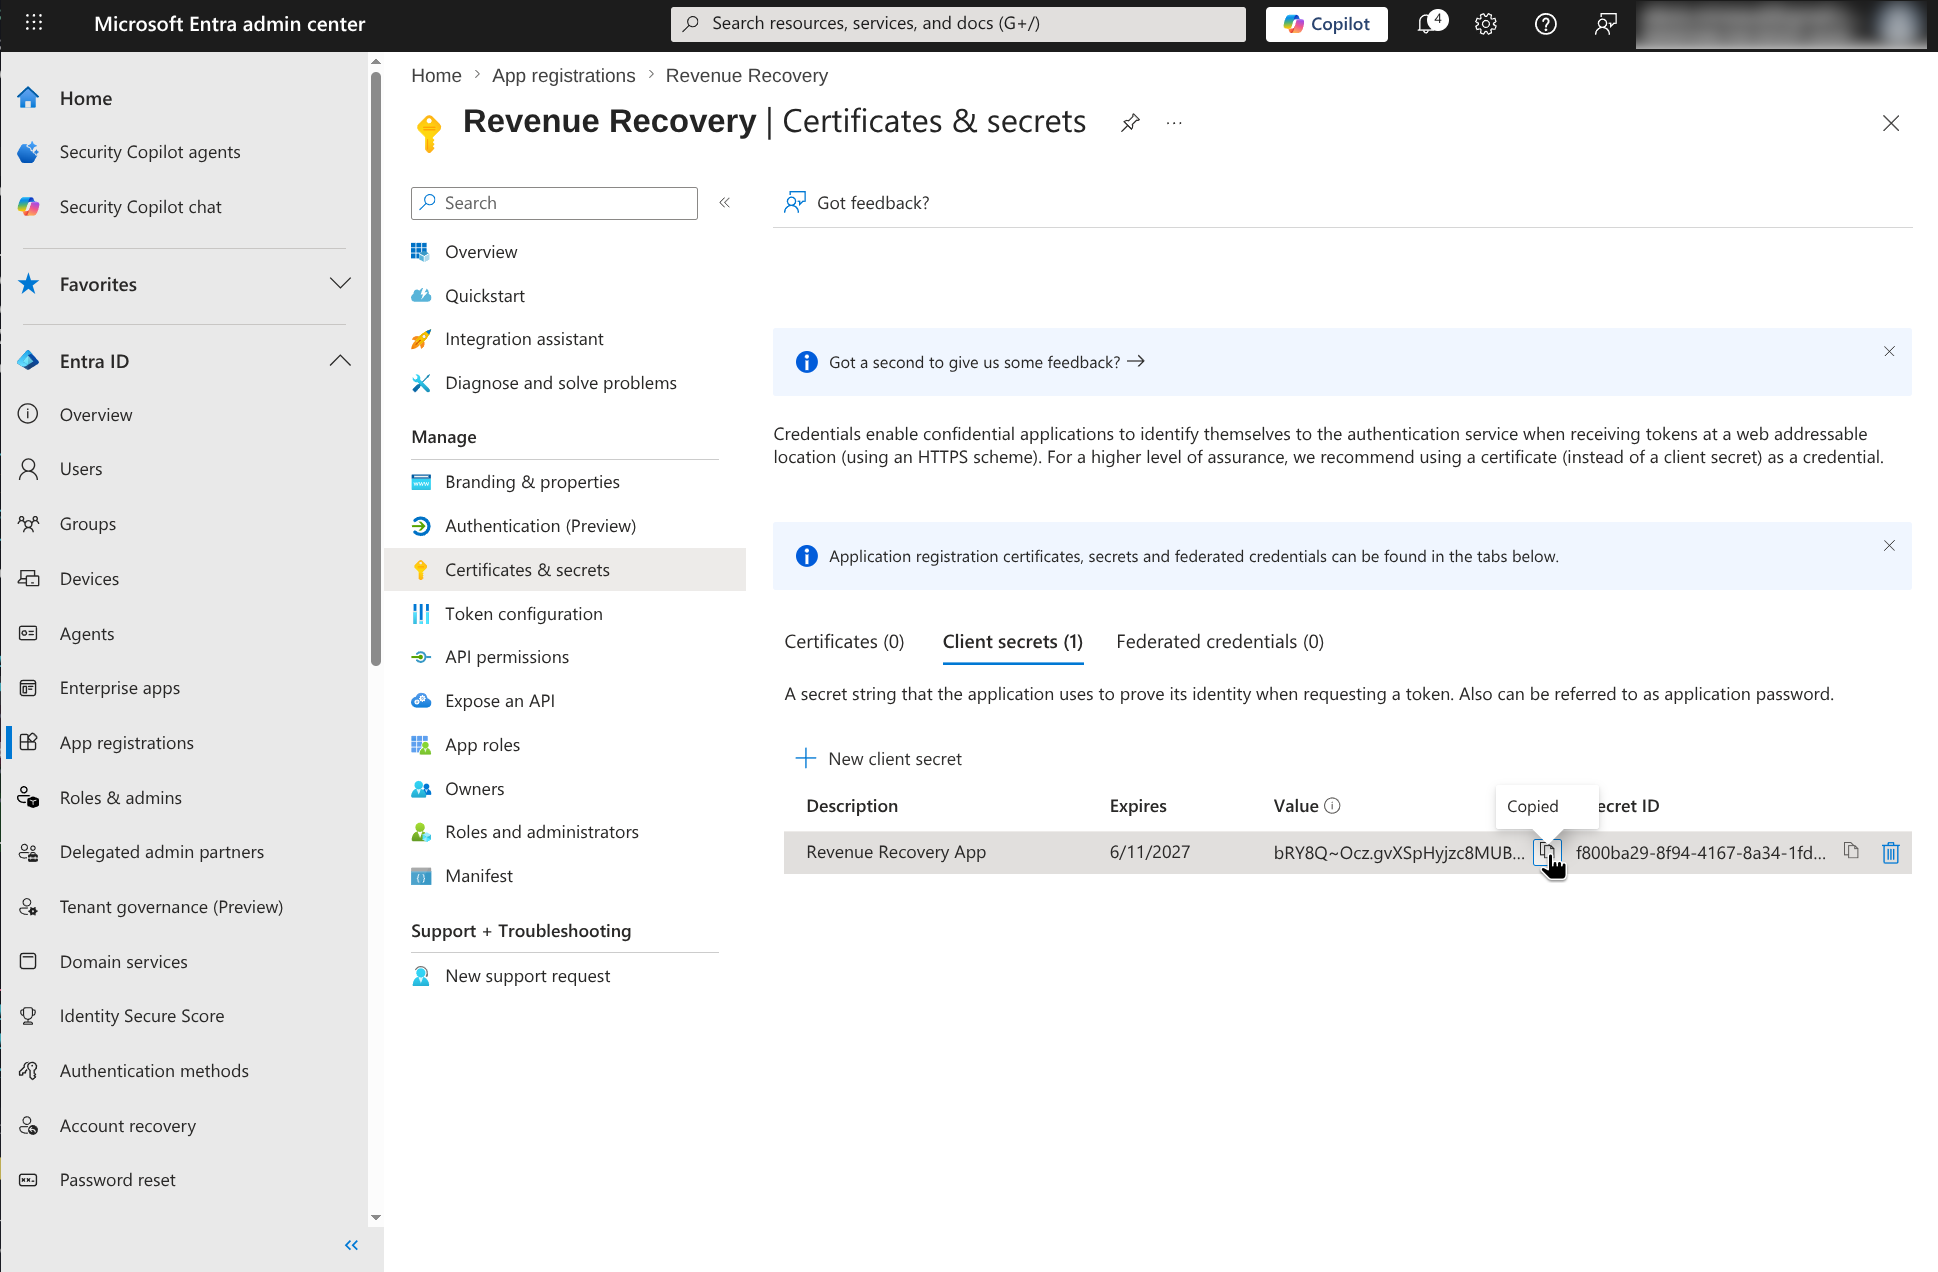Viewport: 1938px width, 1272px height.
Task: Click the Users person icon
Action: [x=28, y=469]
